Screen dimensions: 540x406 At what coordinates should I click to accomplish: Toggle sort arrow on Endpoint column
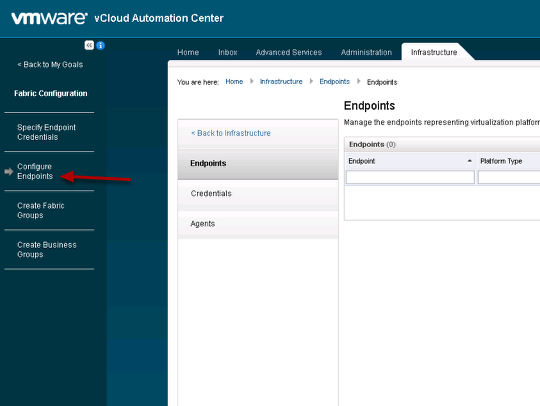pos(469,161)
